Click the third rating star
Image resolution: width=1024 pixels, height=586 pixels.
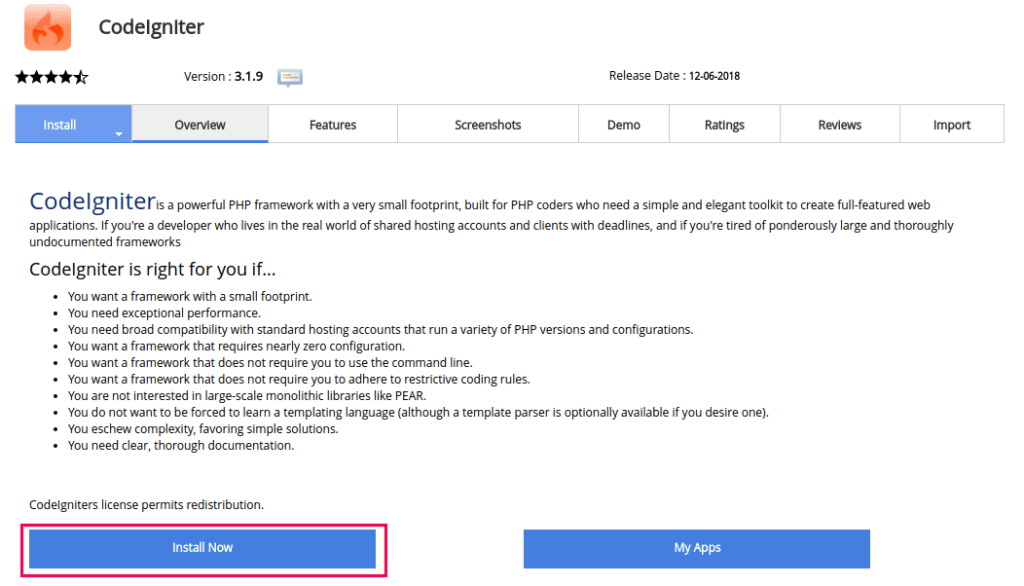tap(52, 77)
